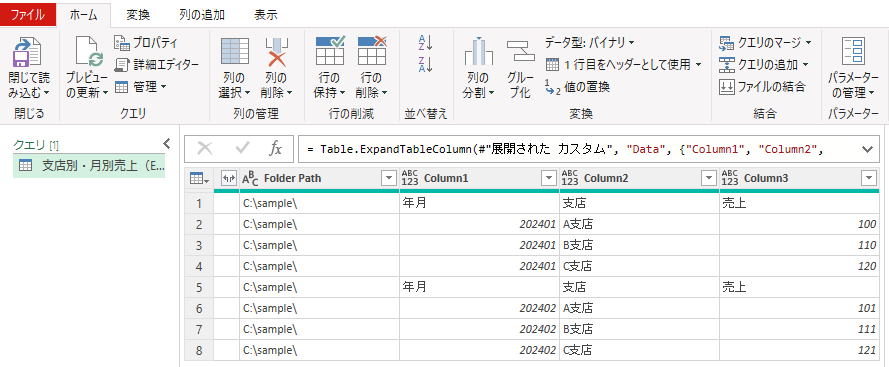This screenshot has width=889, height=367.
Task: Open the Column2 filter dropdown
Action: click(x=709, y=179)
